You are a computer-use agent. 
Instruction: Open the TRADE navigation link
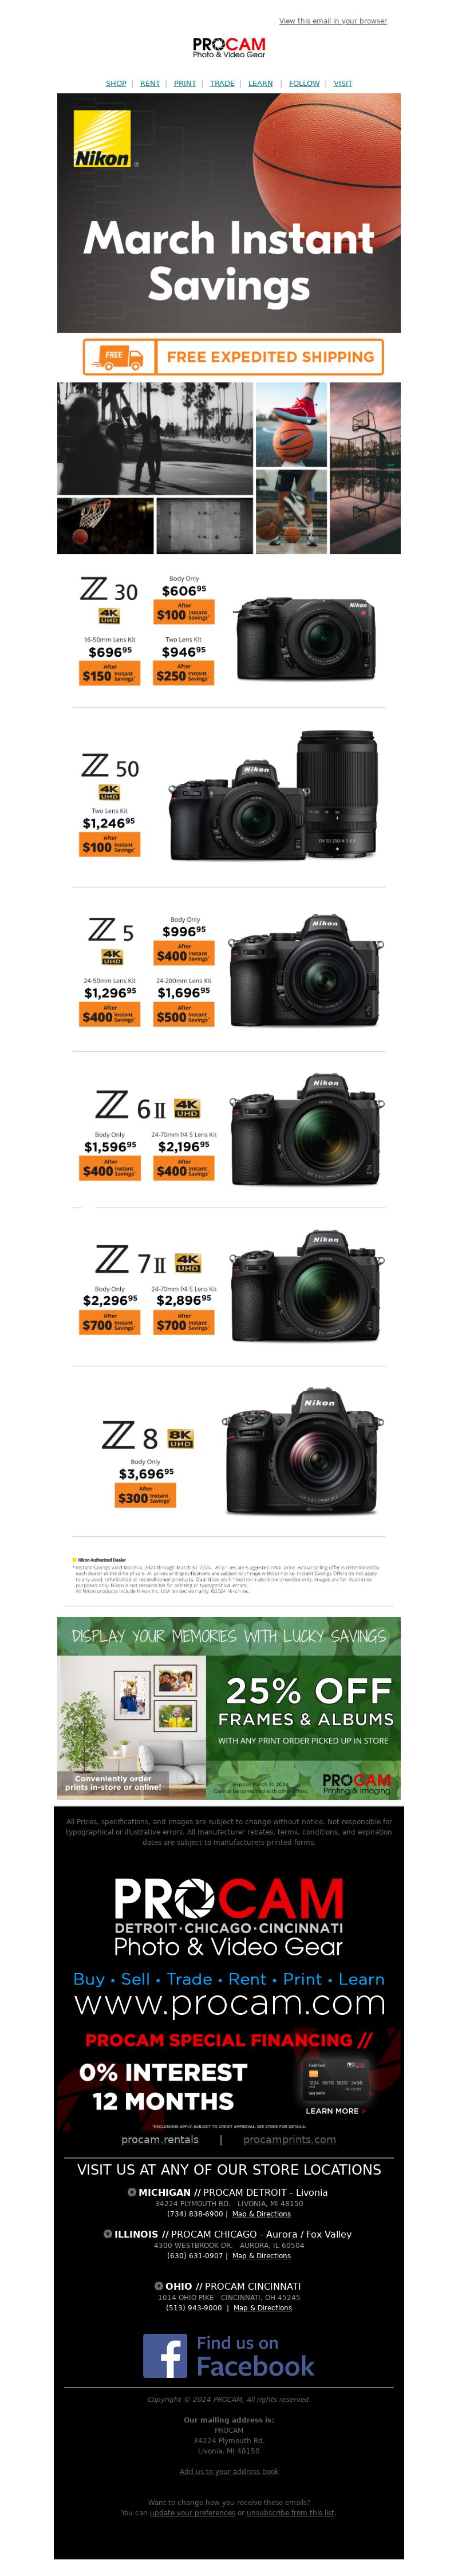click(222, 83)
